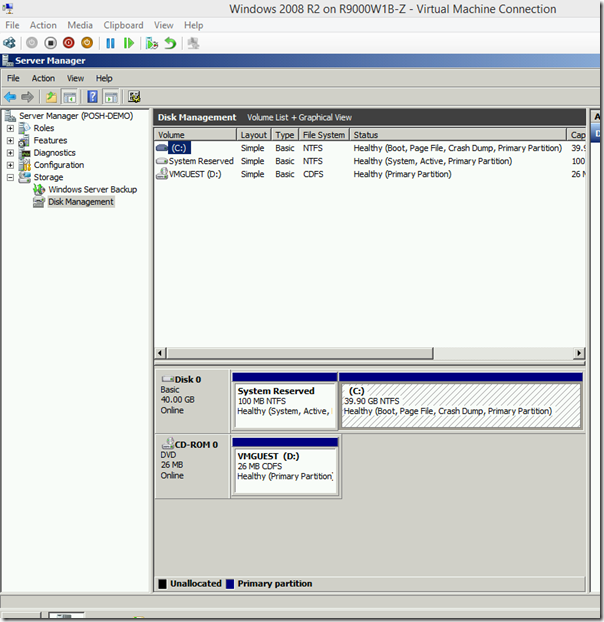
Task: Click the disc icon beside VMGUEST (D:)
Action: click(x=162, y=174)
